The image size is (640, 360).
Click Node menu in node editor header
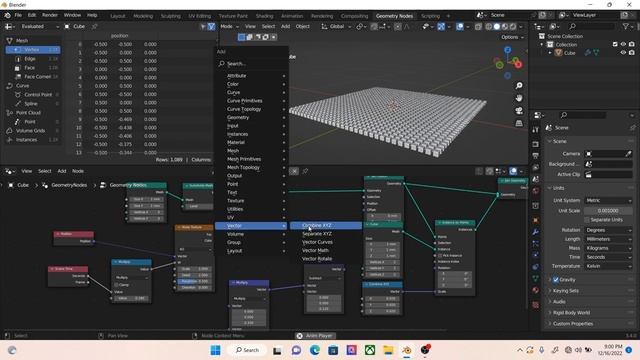pos(78,171)
